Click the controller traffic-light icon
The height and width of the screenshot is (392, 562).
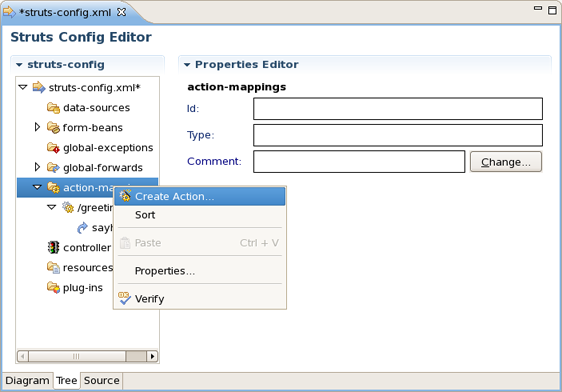click(53, 248)
